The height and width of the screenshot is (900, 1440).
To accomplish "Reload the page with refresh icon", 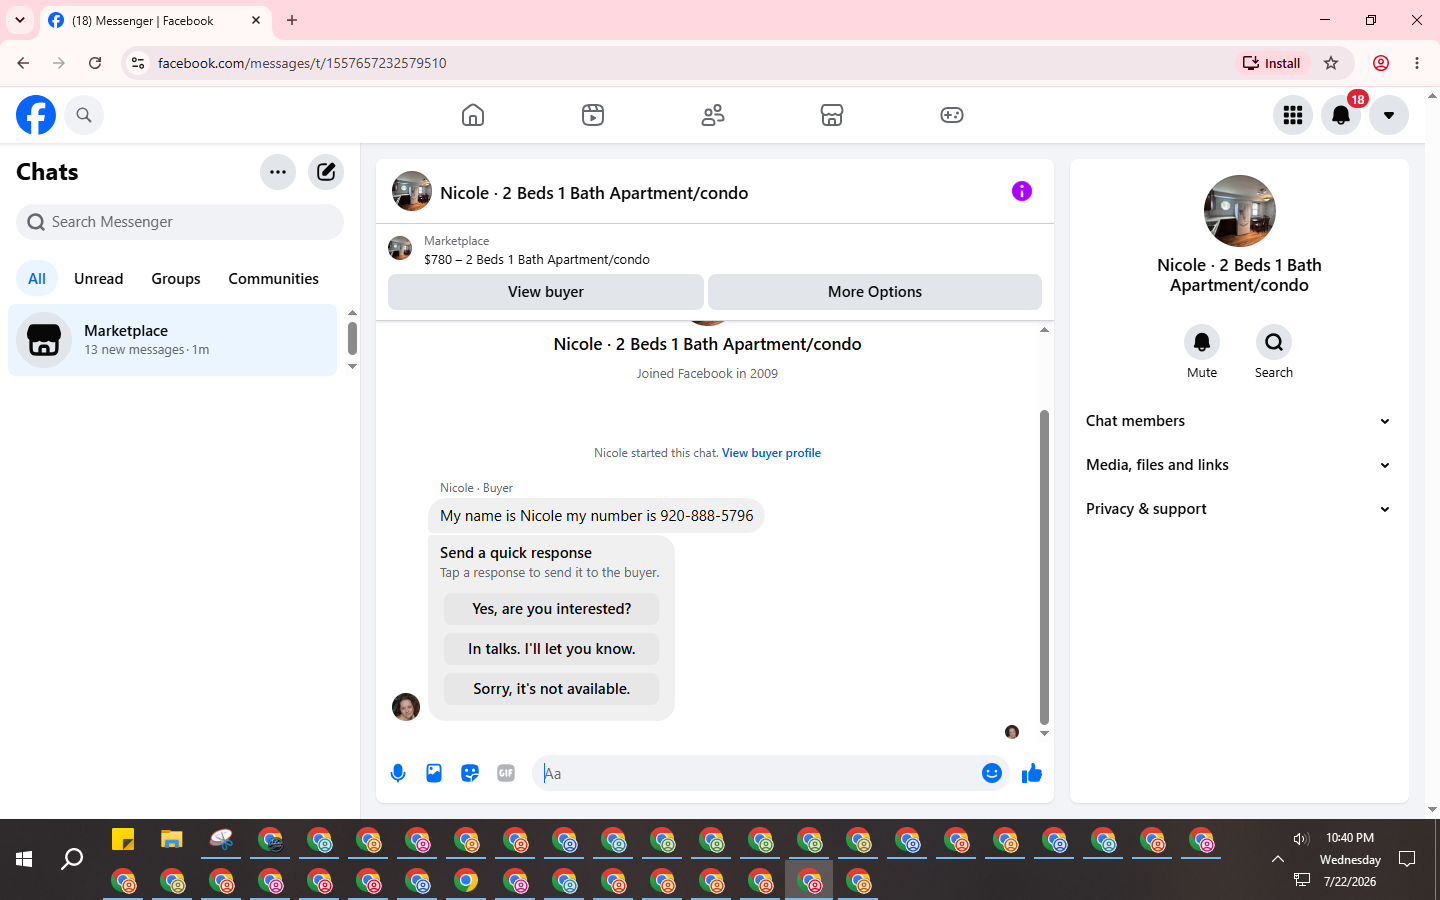I will (x=95, y=63).
